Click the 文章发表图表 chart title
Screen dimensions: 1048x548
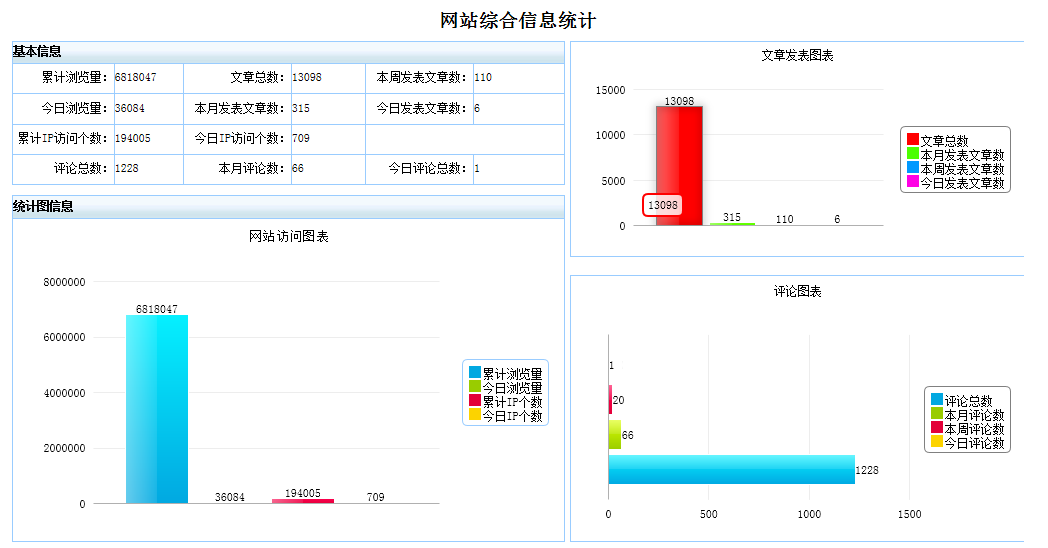pyautogui.click(x=796, y=56)
